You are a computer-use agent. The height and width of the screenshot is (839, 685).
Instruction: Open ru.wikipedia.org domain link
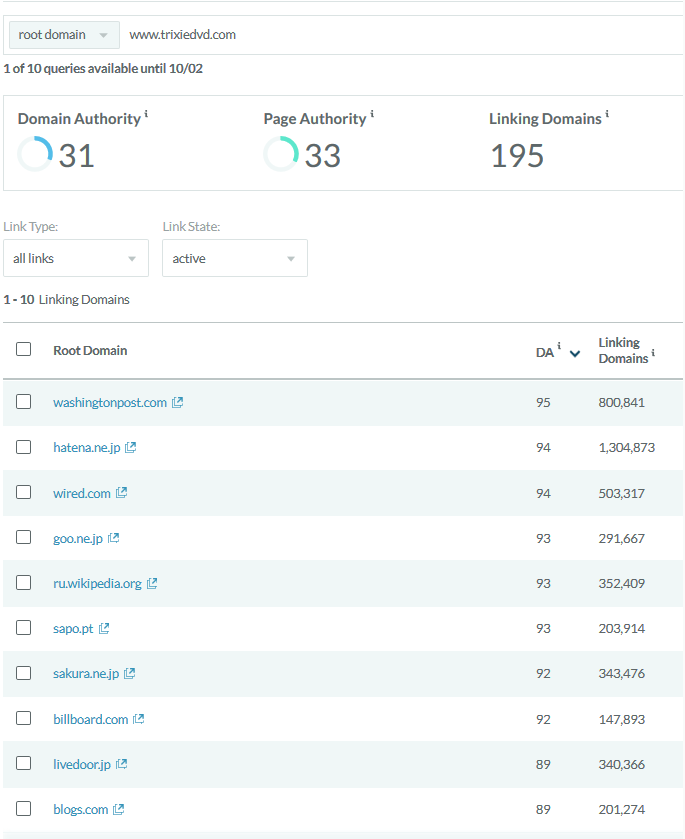point(97,583)
